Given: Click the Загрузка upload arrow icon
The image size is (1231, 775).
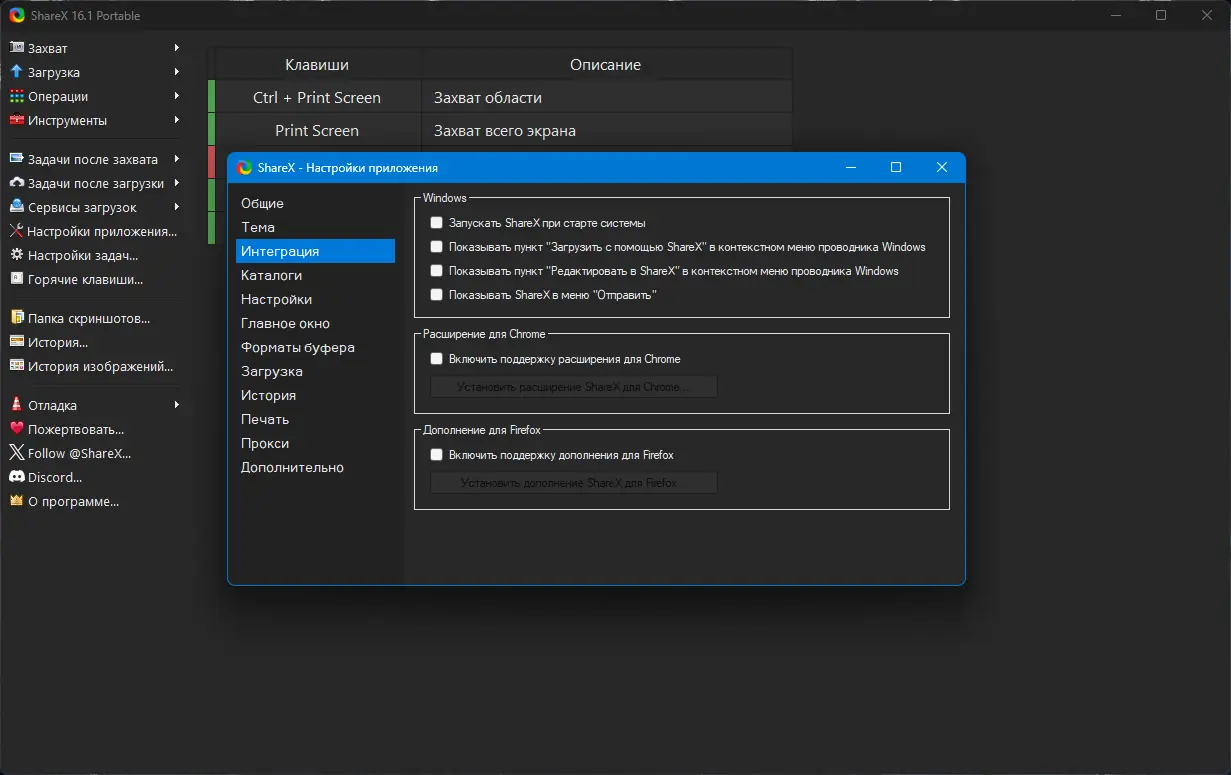Looking at the screenshot, I should (x=16, y=72).
